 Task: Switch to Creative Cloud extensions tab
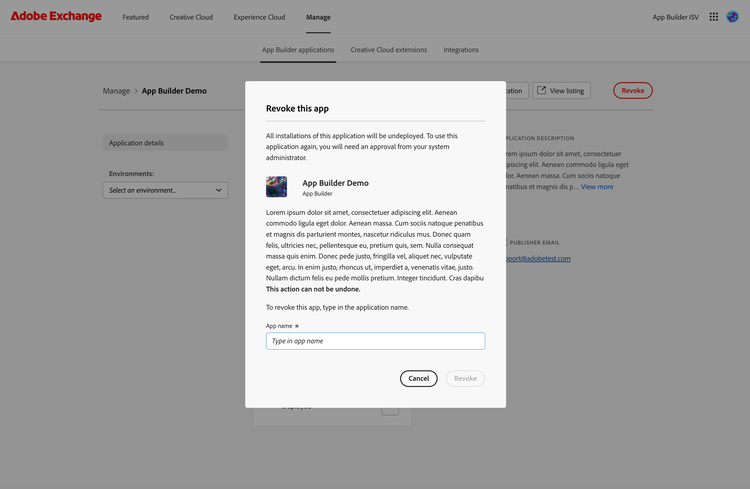(388, 50)
